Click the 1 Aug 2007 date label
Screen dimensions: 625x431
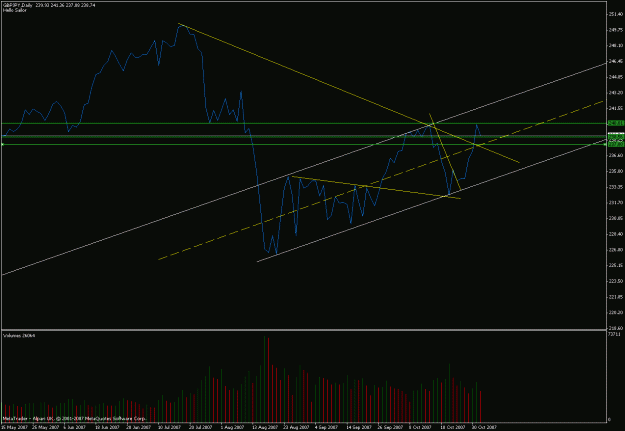click(x=232, y=427)
